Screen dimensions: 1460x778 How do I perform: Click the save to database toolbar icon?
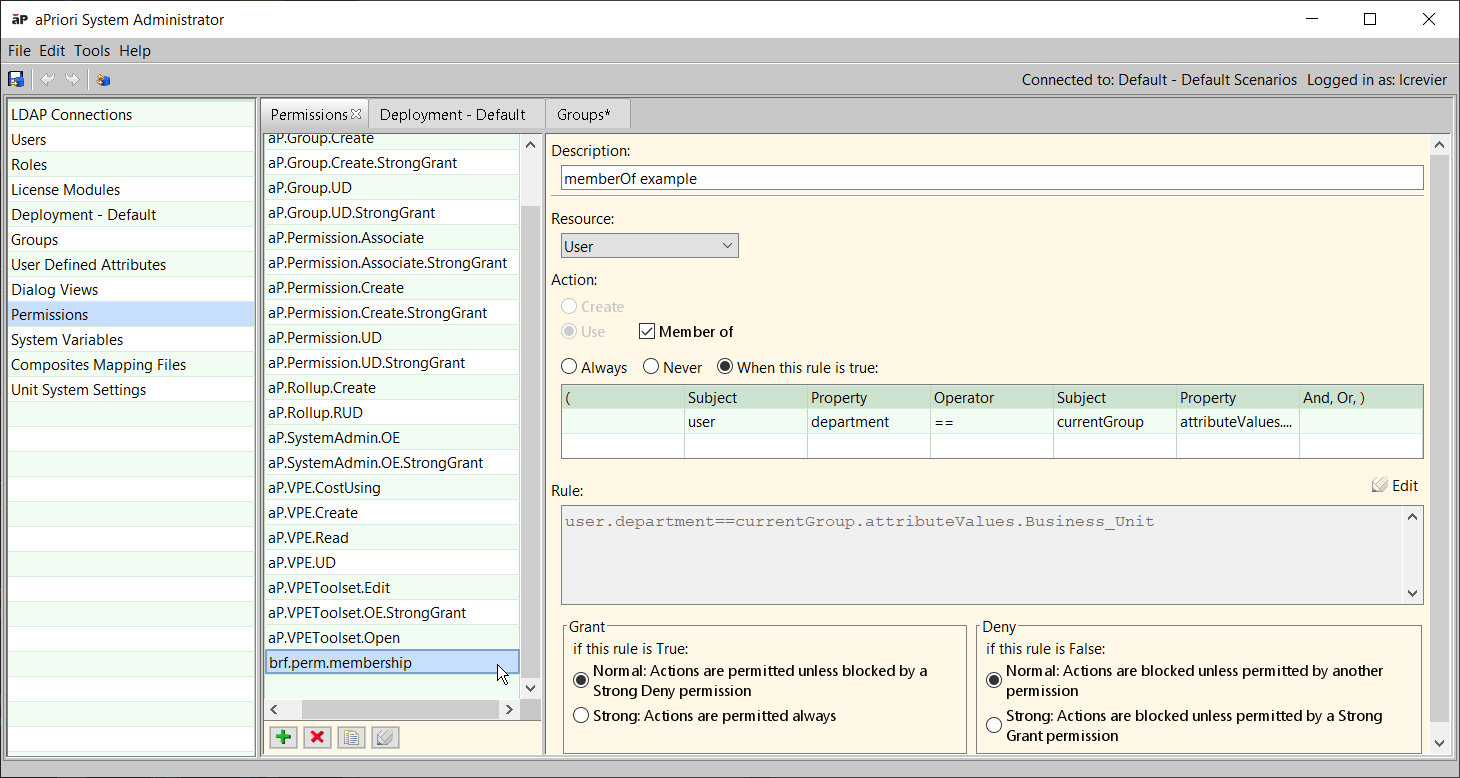(16, 79)
